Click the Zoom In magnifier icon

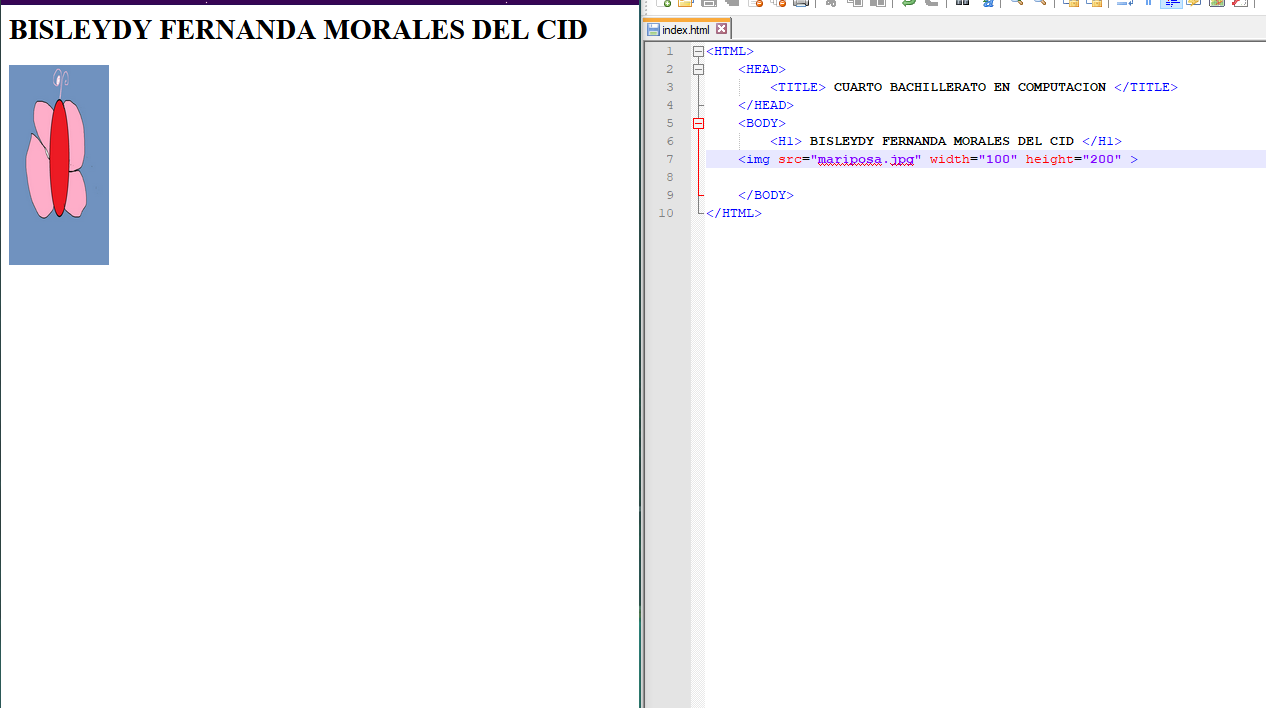tap(1017, 3)
